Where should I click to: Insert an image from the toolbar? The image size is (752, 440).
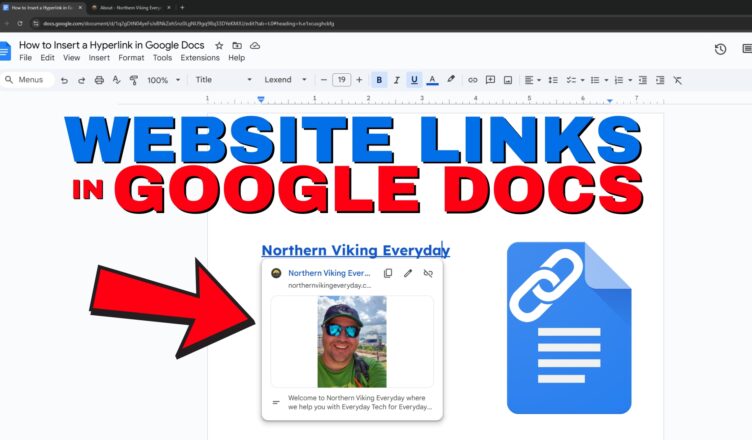point(508,80)
